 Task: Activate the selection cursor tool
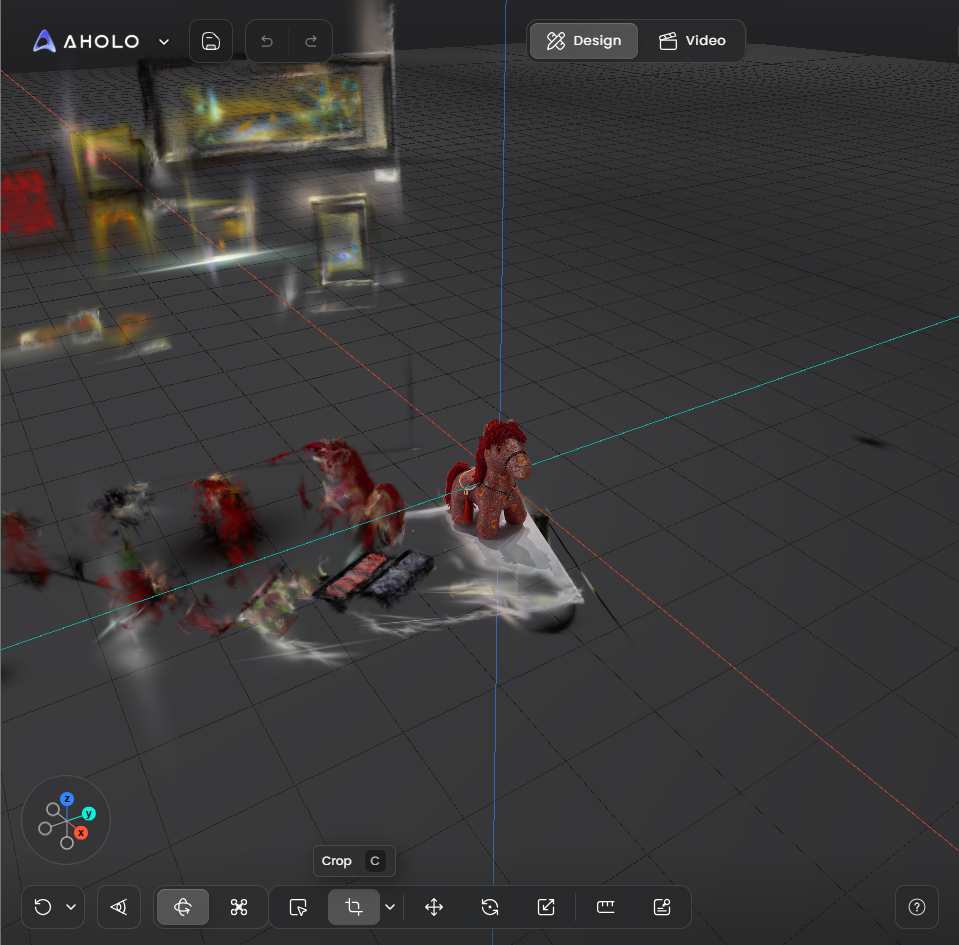298,906
